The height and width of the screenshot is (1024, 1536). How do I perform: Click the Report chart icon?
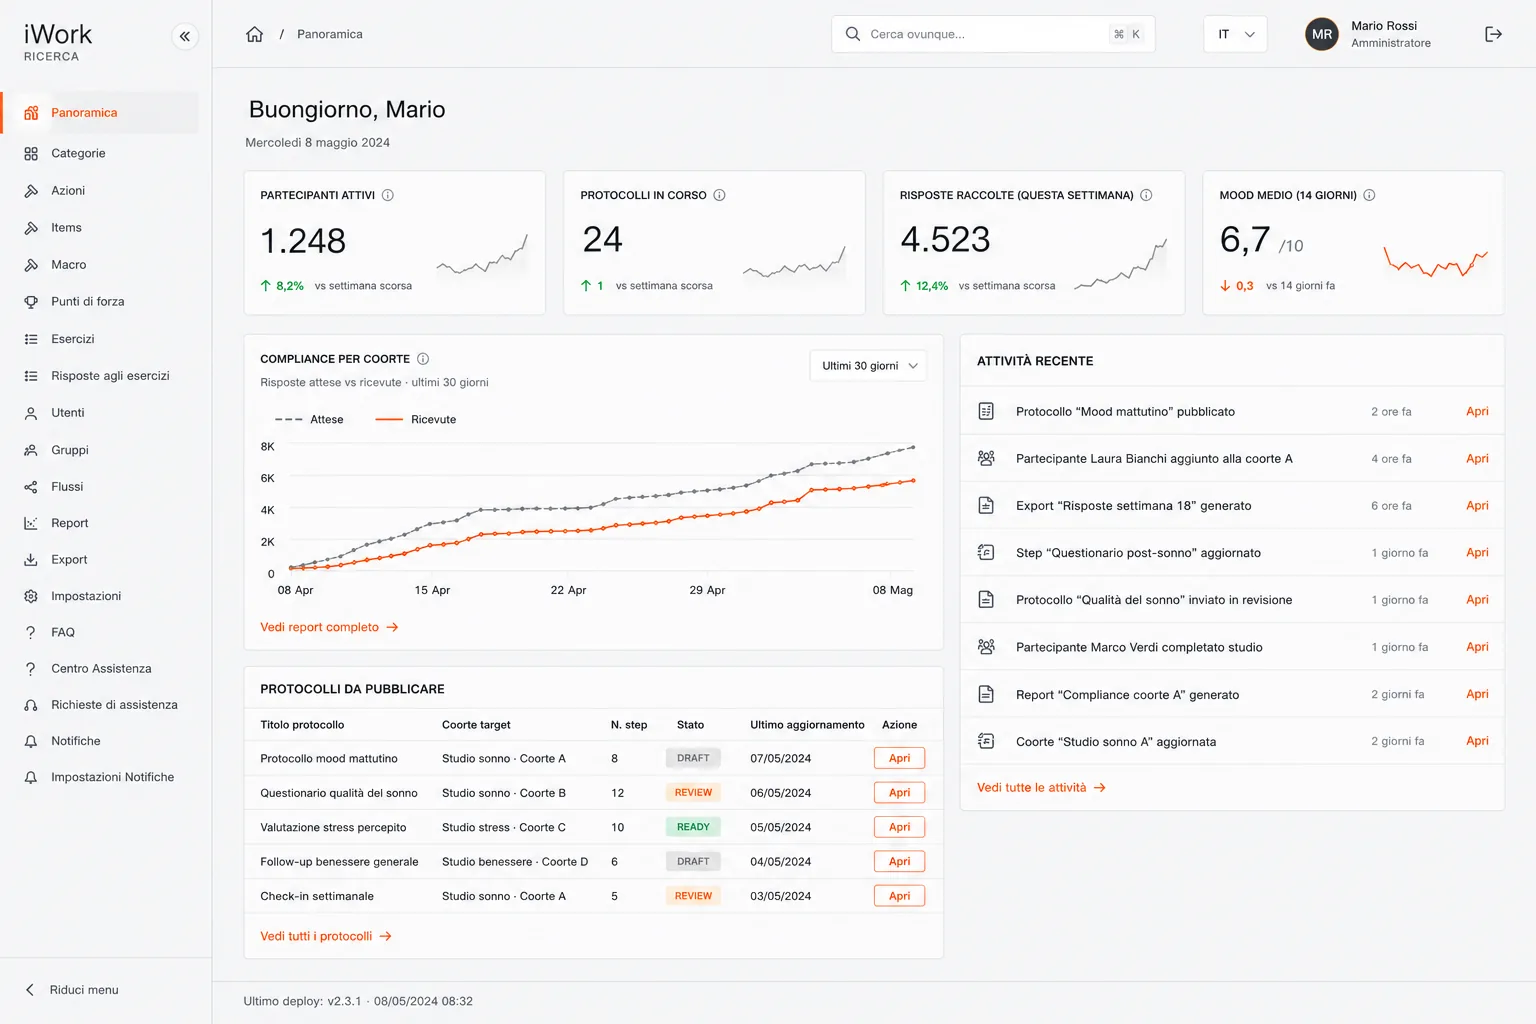31,523
